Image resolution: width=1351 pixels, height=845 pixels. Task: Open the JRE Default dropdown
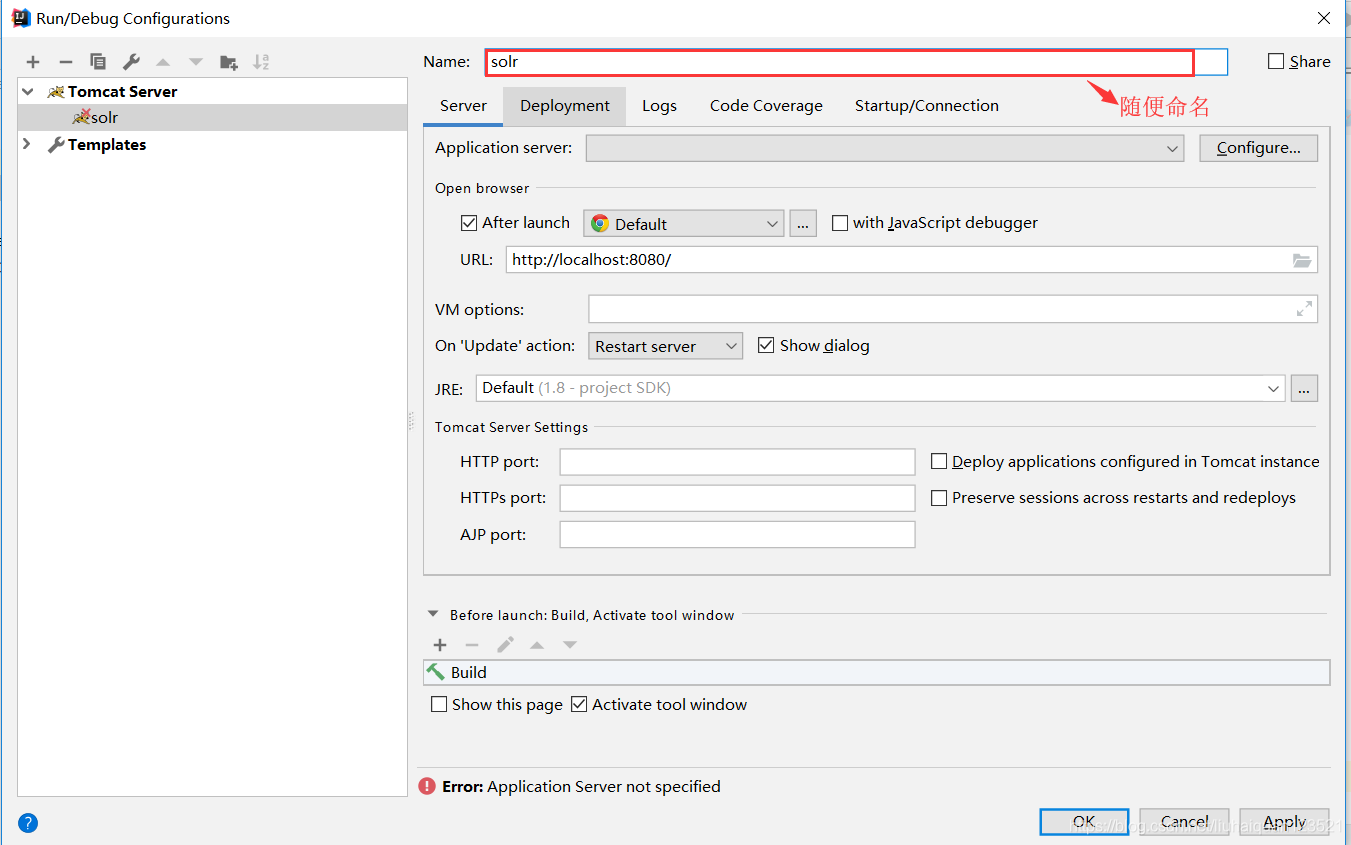point(880,388)
